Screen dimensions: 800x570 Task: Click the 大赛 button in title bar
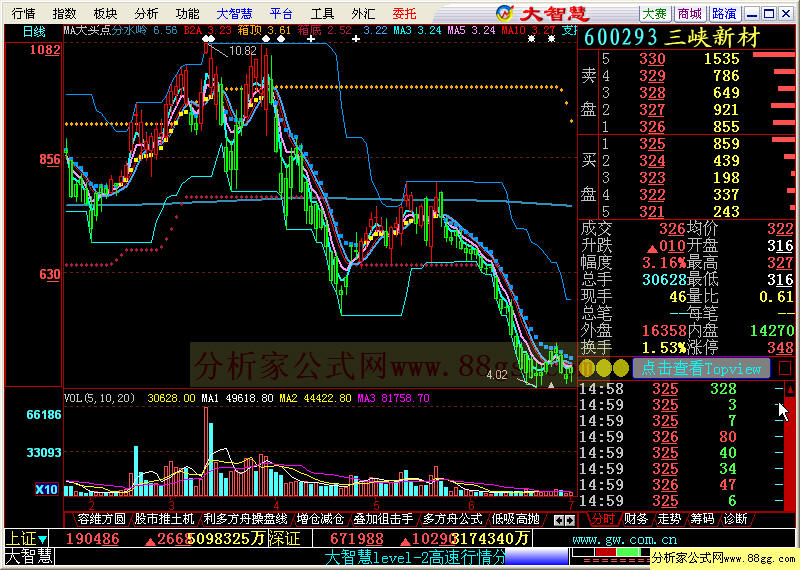click(655, 13)
